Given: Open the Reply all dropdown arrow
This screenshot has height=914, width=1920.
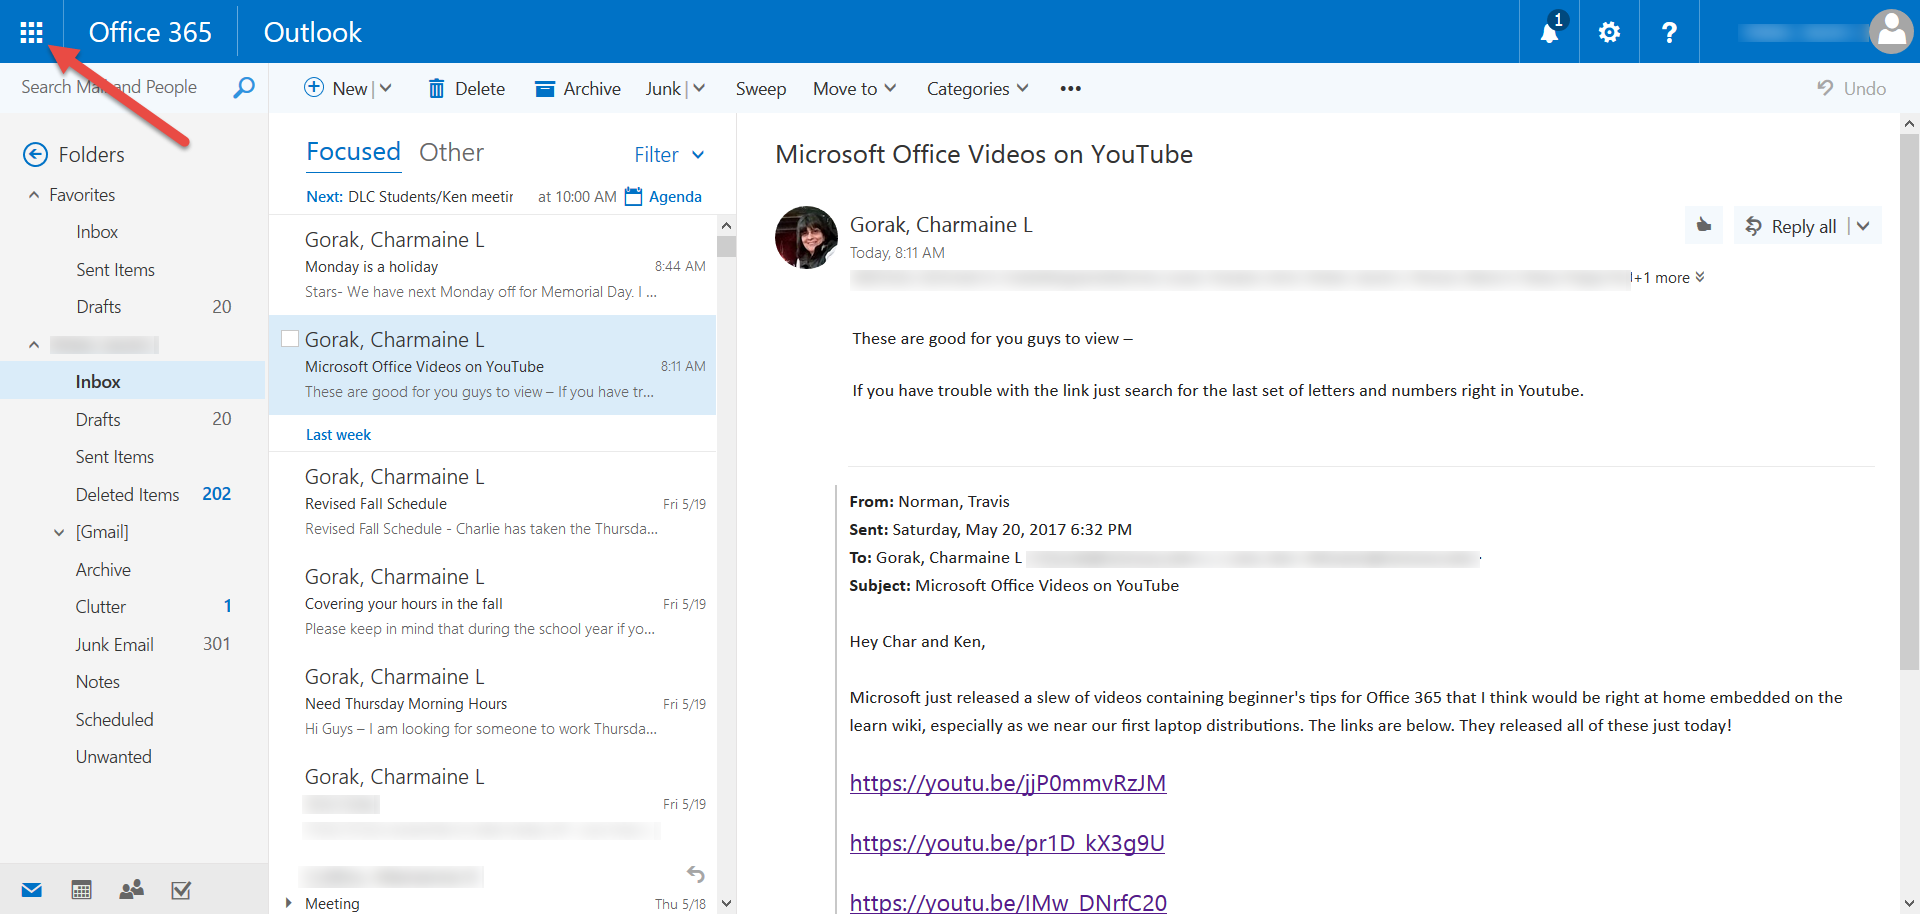Looking at the screenshot, I should pos(1863,226).
